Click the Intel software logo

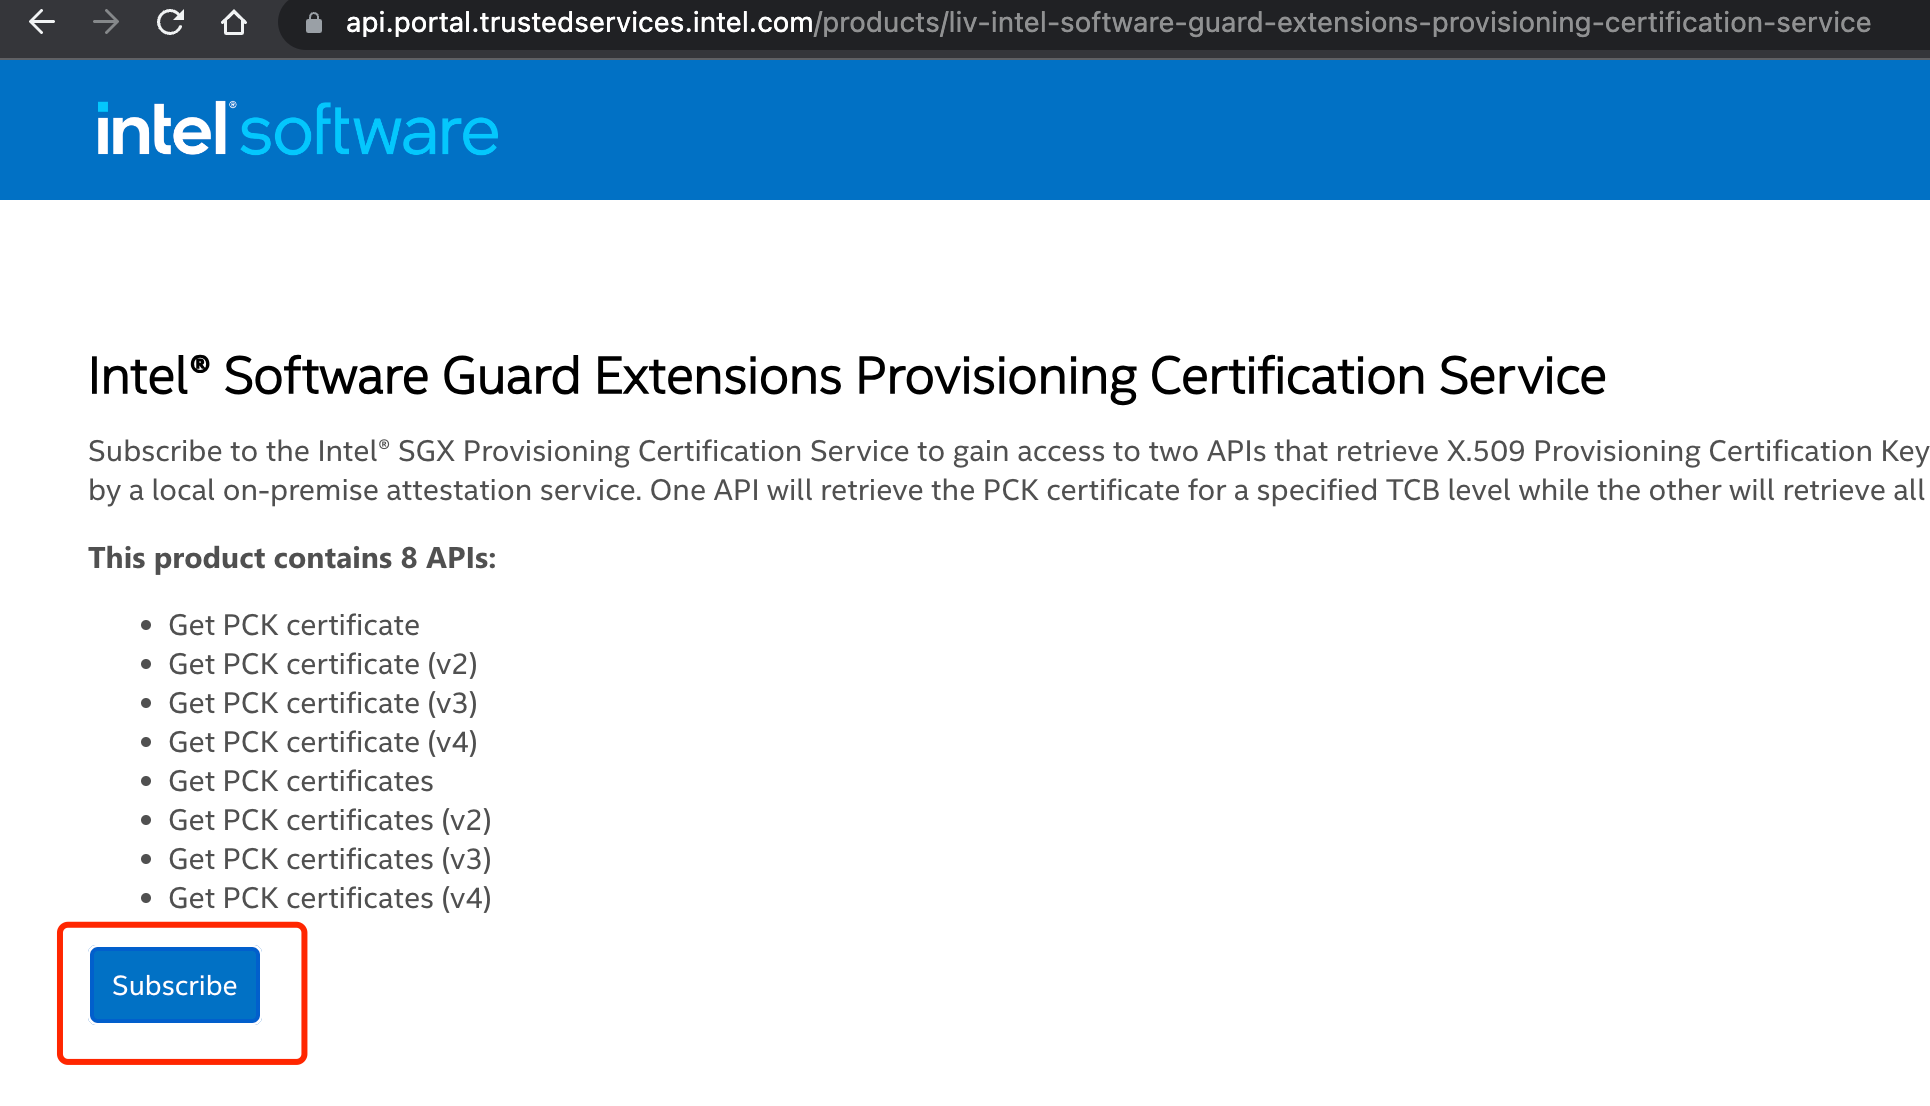[297, 130]
